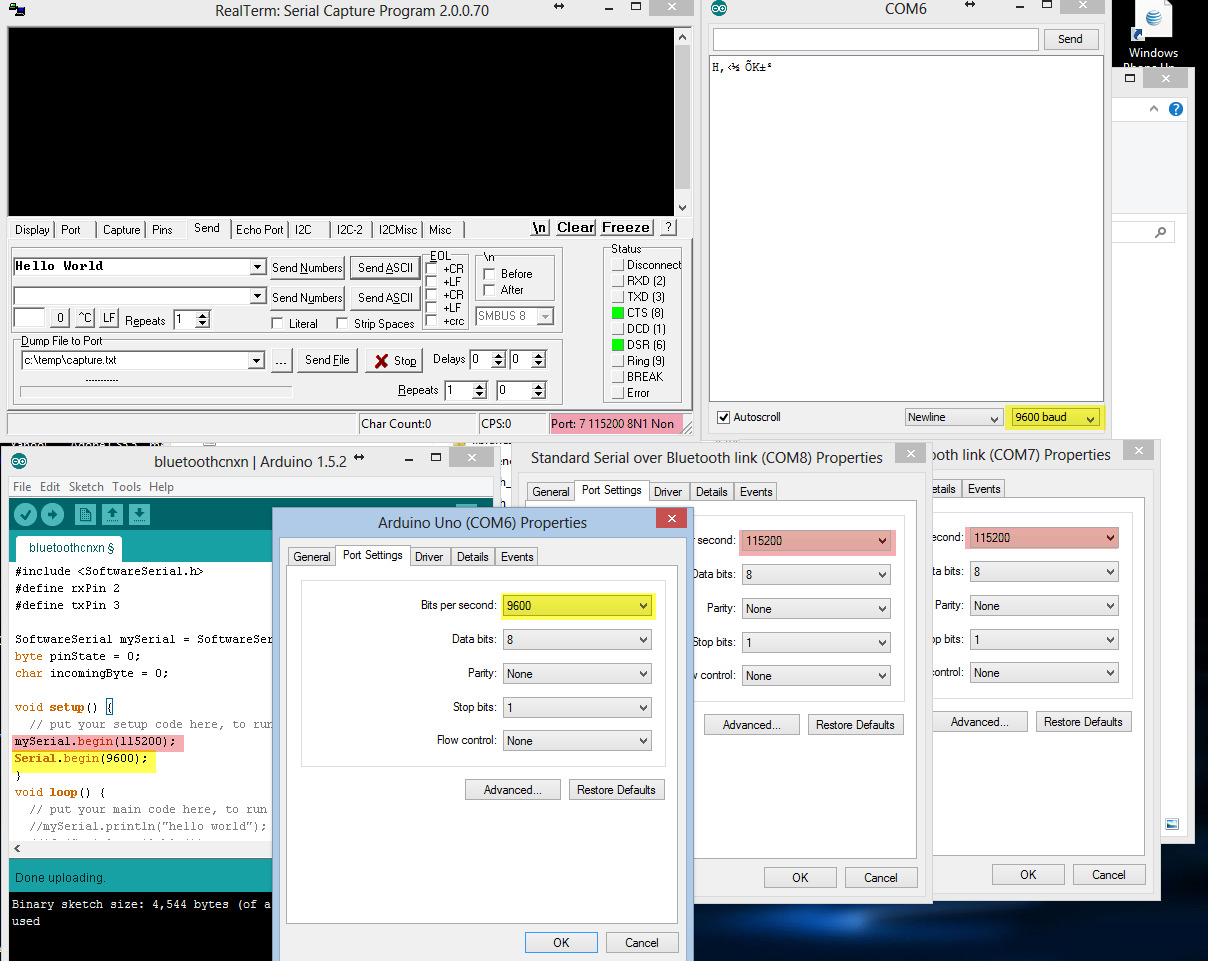
Task: Select the General tab in COM8 Properties
Action: tap(551, 492)
